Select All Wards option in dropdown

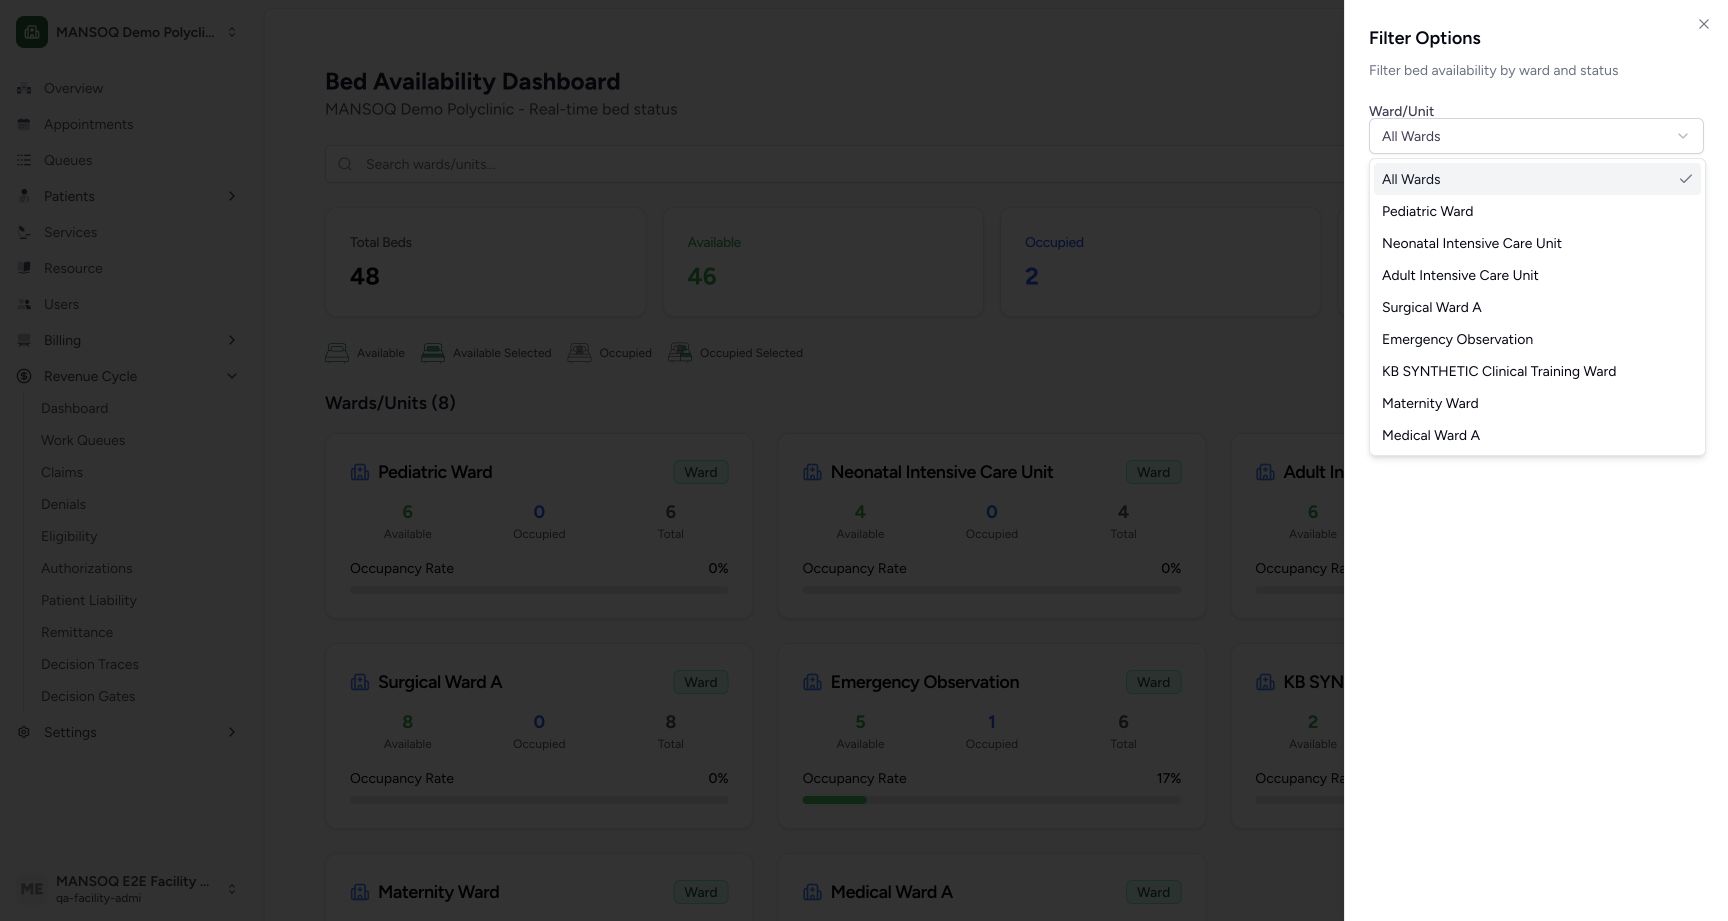pos(1537,179)
